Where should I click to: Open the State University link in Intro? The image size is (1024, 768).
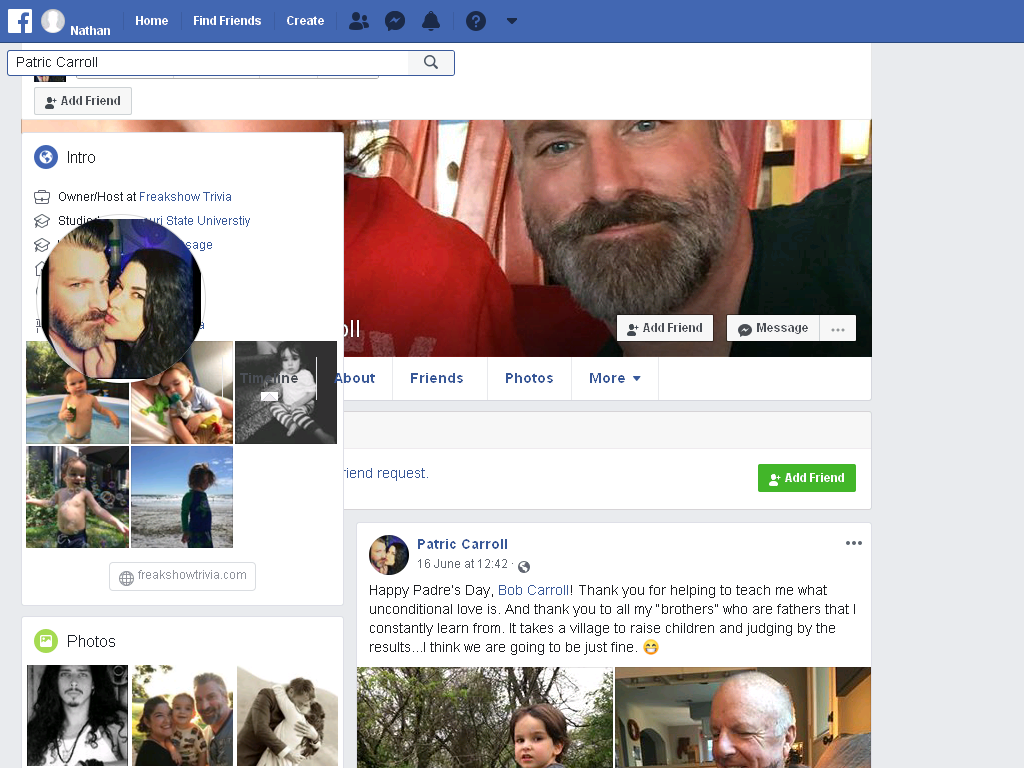pos(208,221)
